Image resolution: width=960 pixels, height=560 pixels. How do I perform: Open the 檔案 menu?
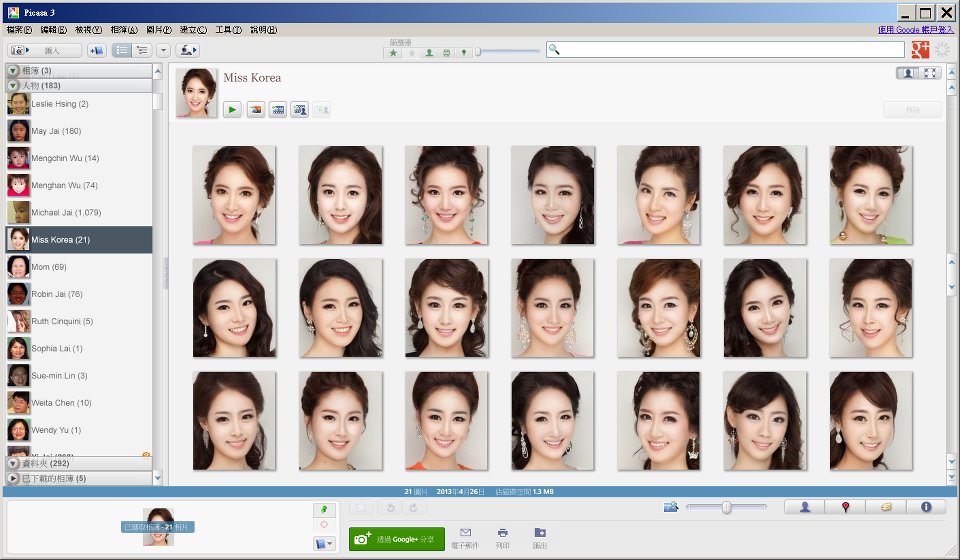[19, 30]
